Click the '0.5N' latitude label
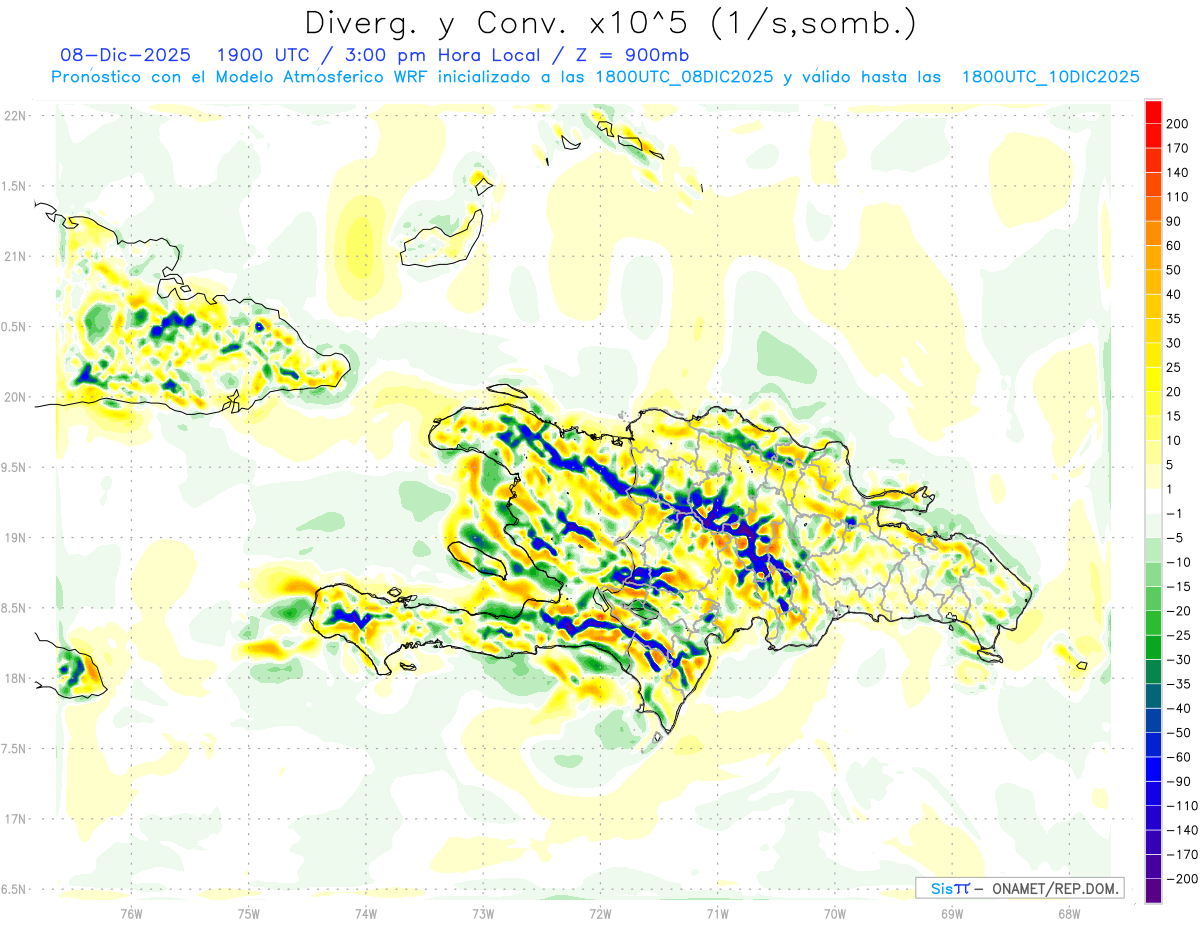 (x=15, y=326)
